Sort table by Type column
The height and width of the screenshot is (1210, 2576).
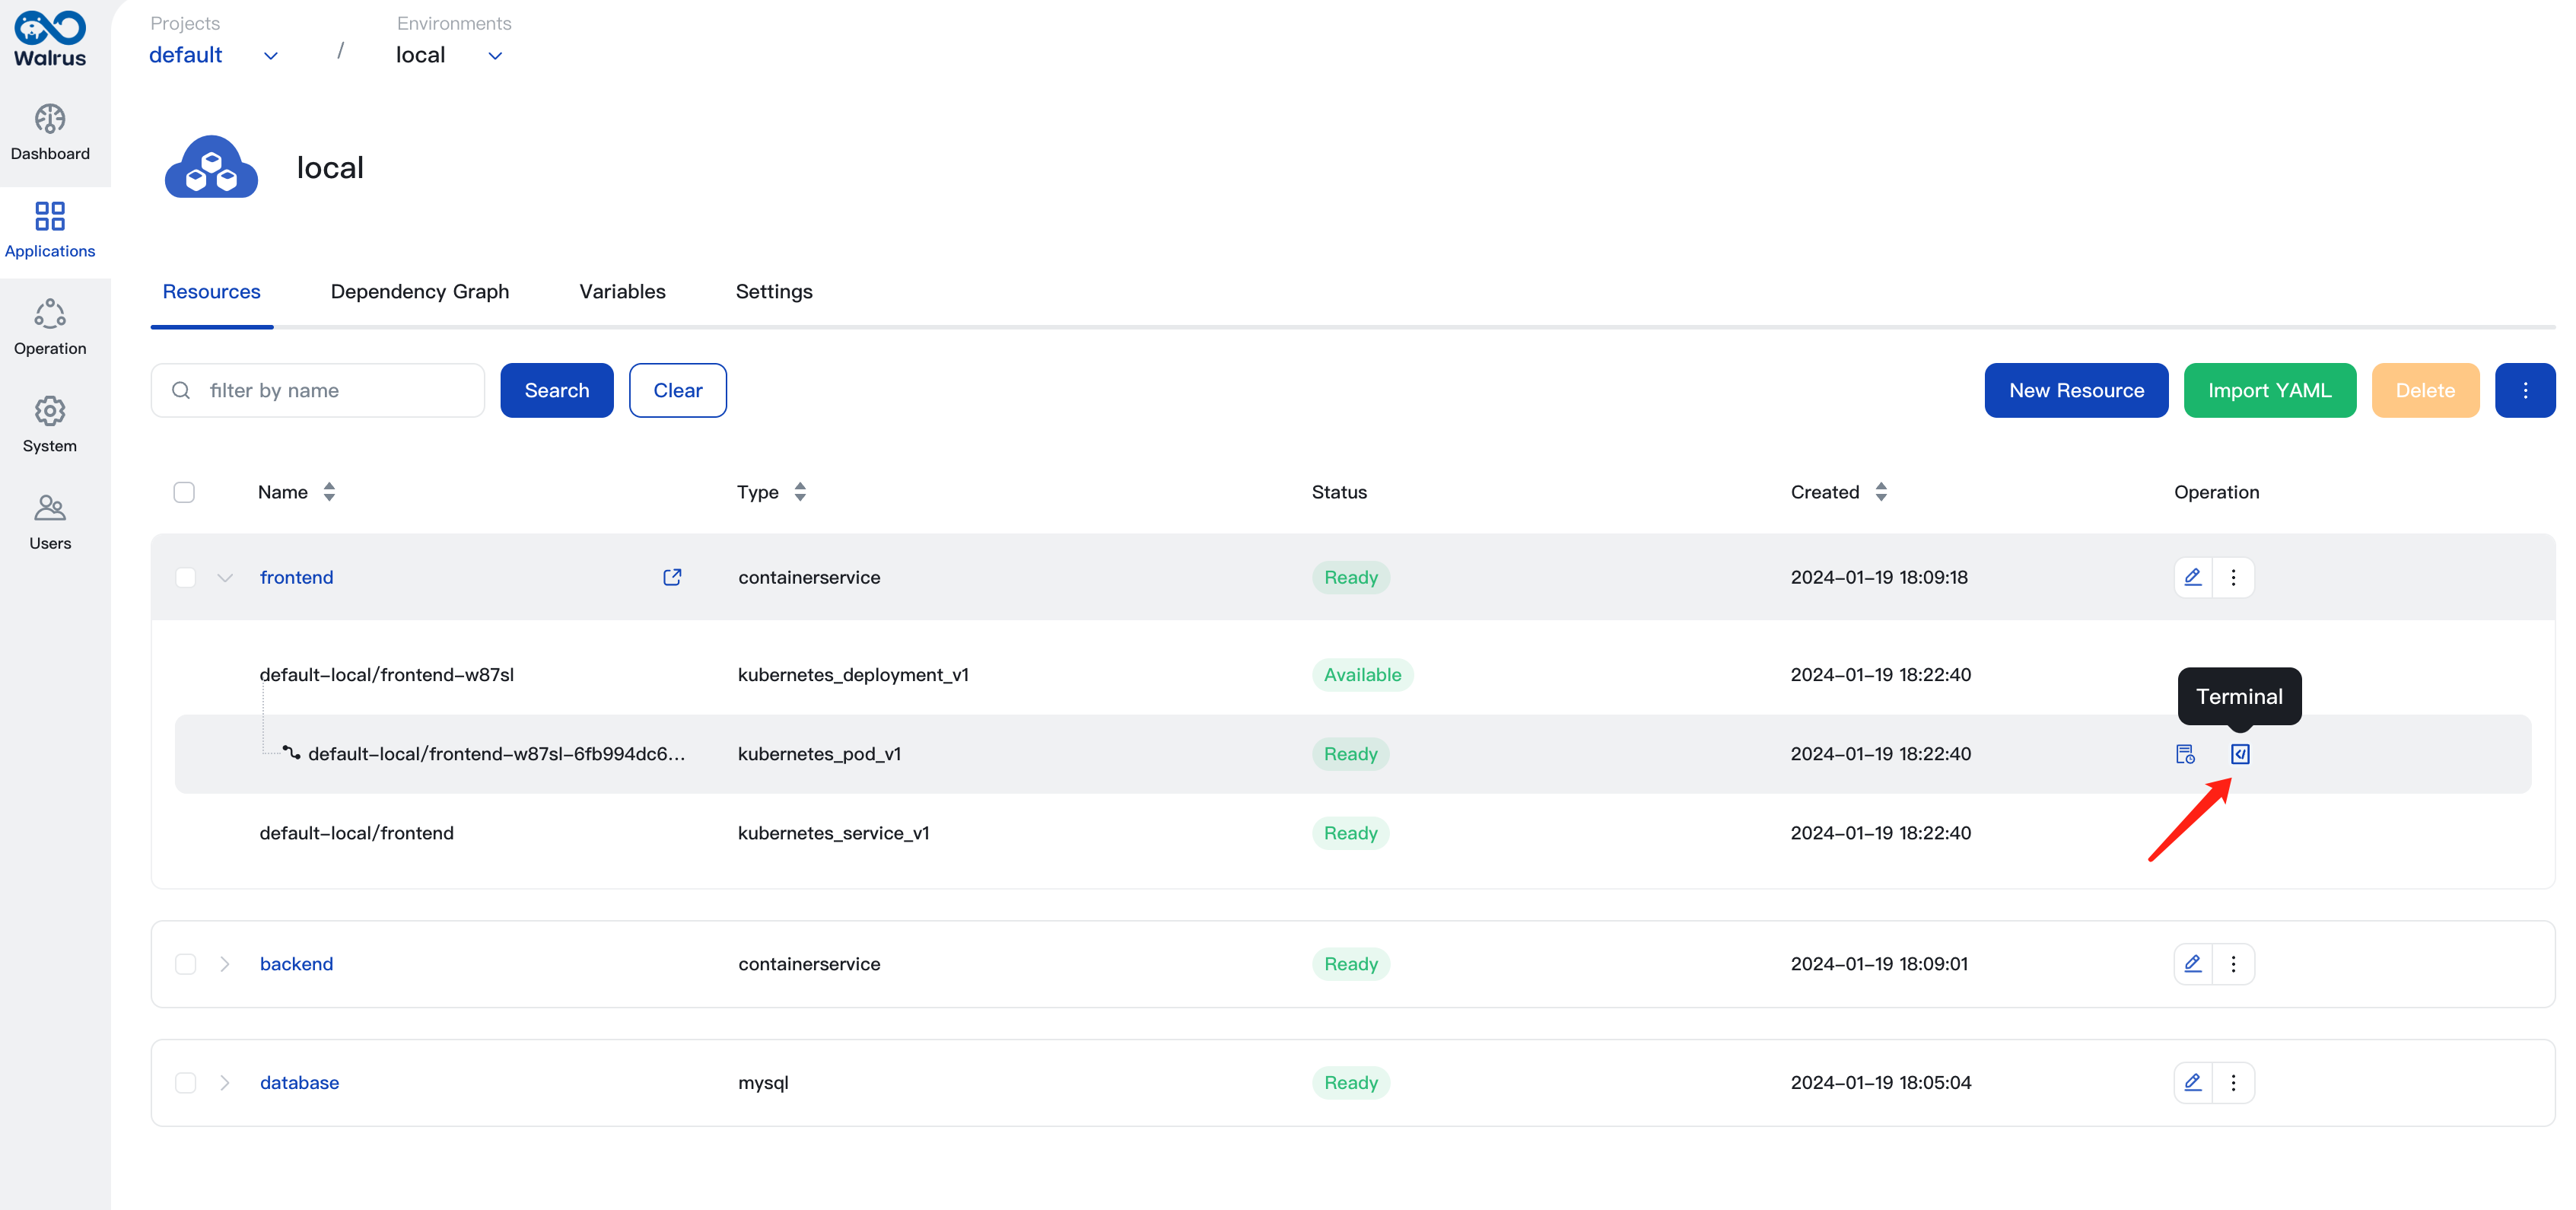[x=800, y=492]
